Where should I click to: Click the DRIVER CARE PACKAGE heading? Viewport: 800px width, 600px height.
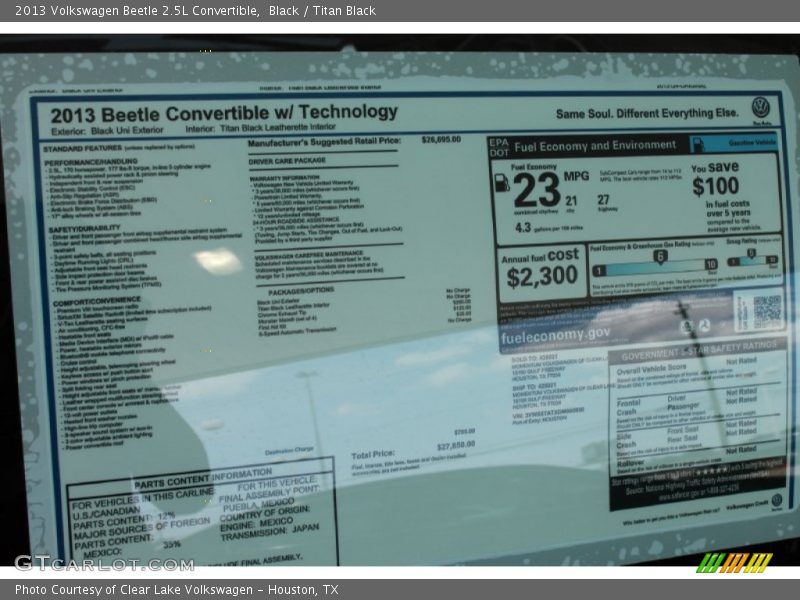coord(287,161)
